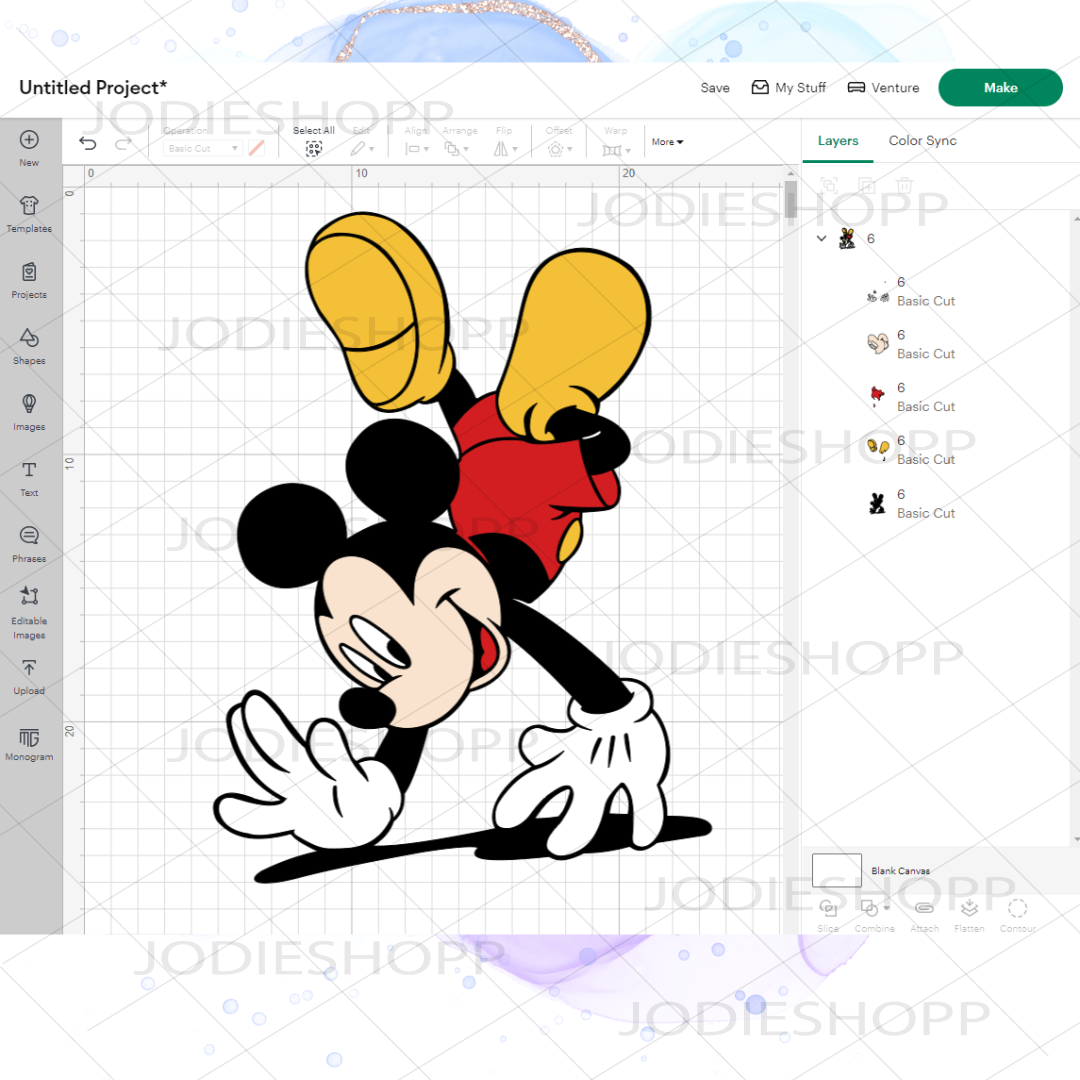Click the Flatten tool

969,915
